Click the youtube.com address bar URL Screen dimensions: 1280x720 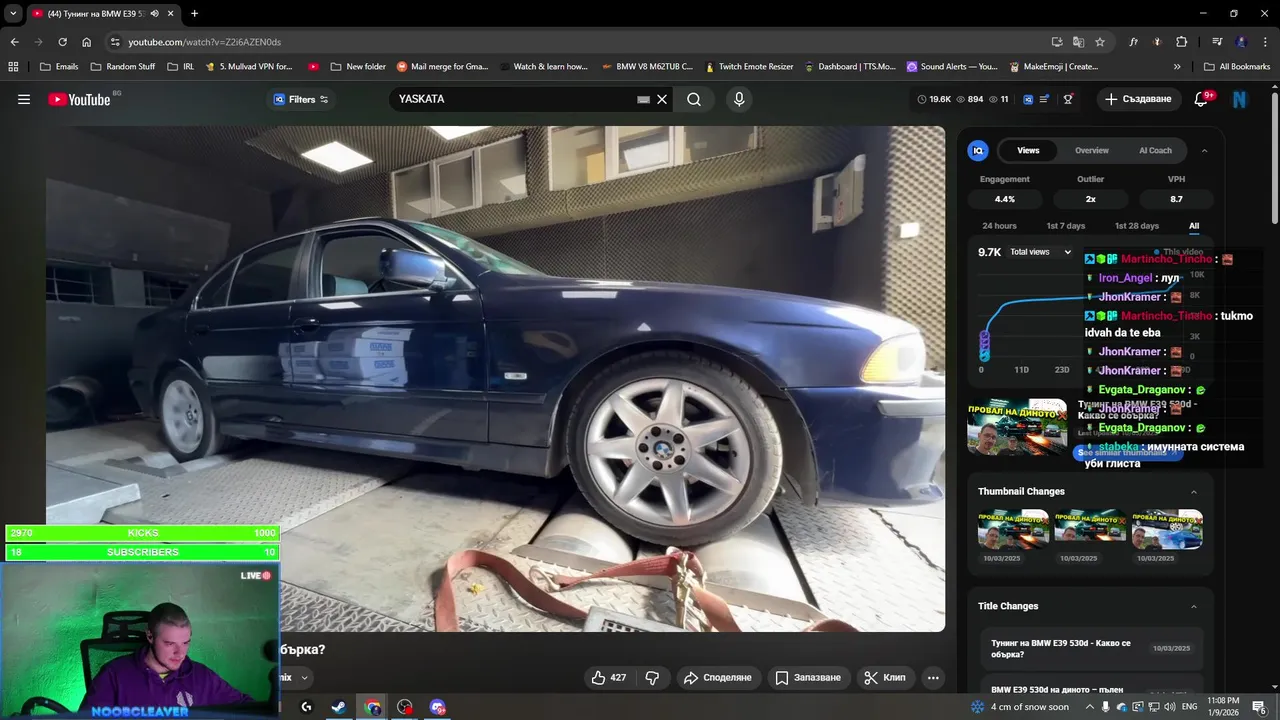[x=204, y=42]
